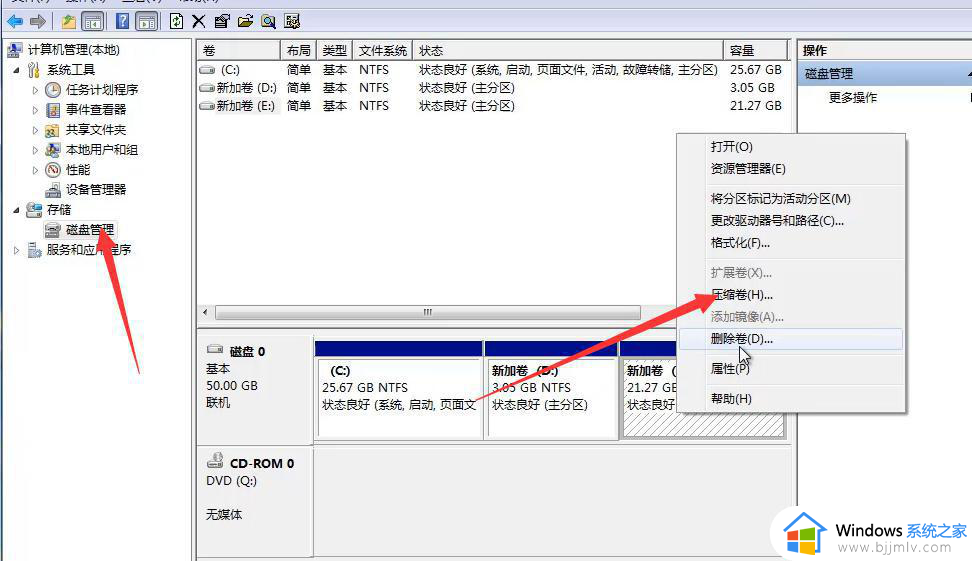
Task: Collapse the 系统工具 tree node
Action: click(17, 70)
